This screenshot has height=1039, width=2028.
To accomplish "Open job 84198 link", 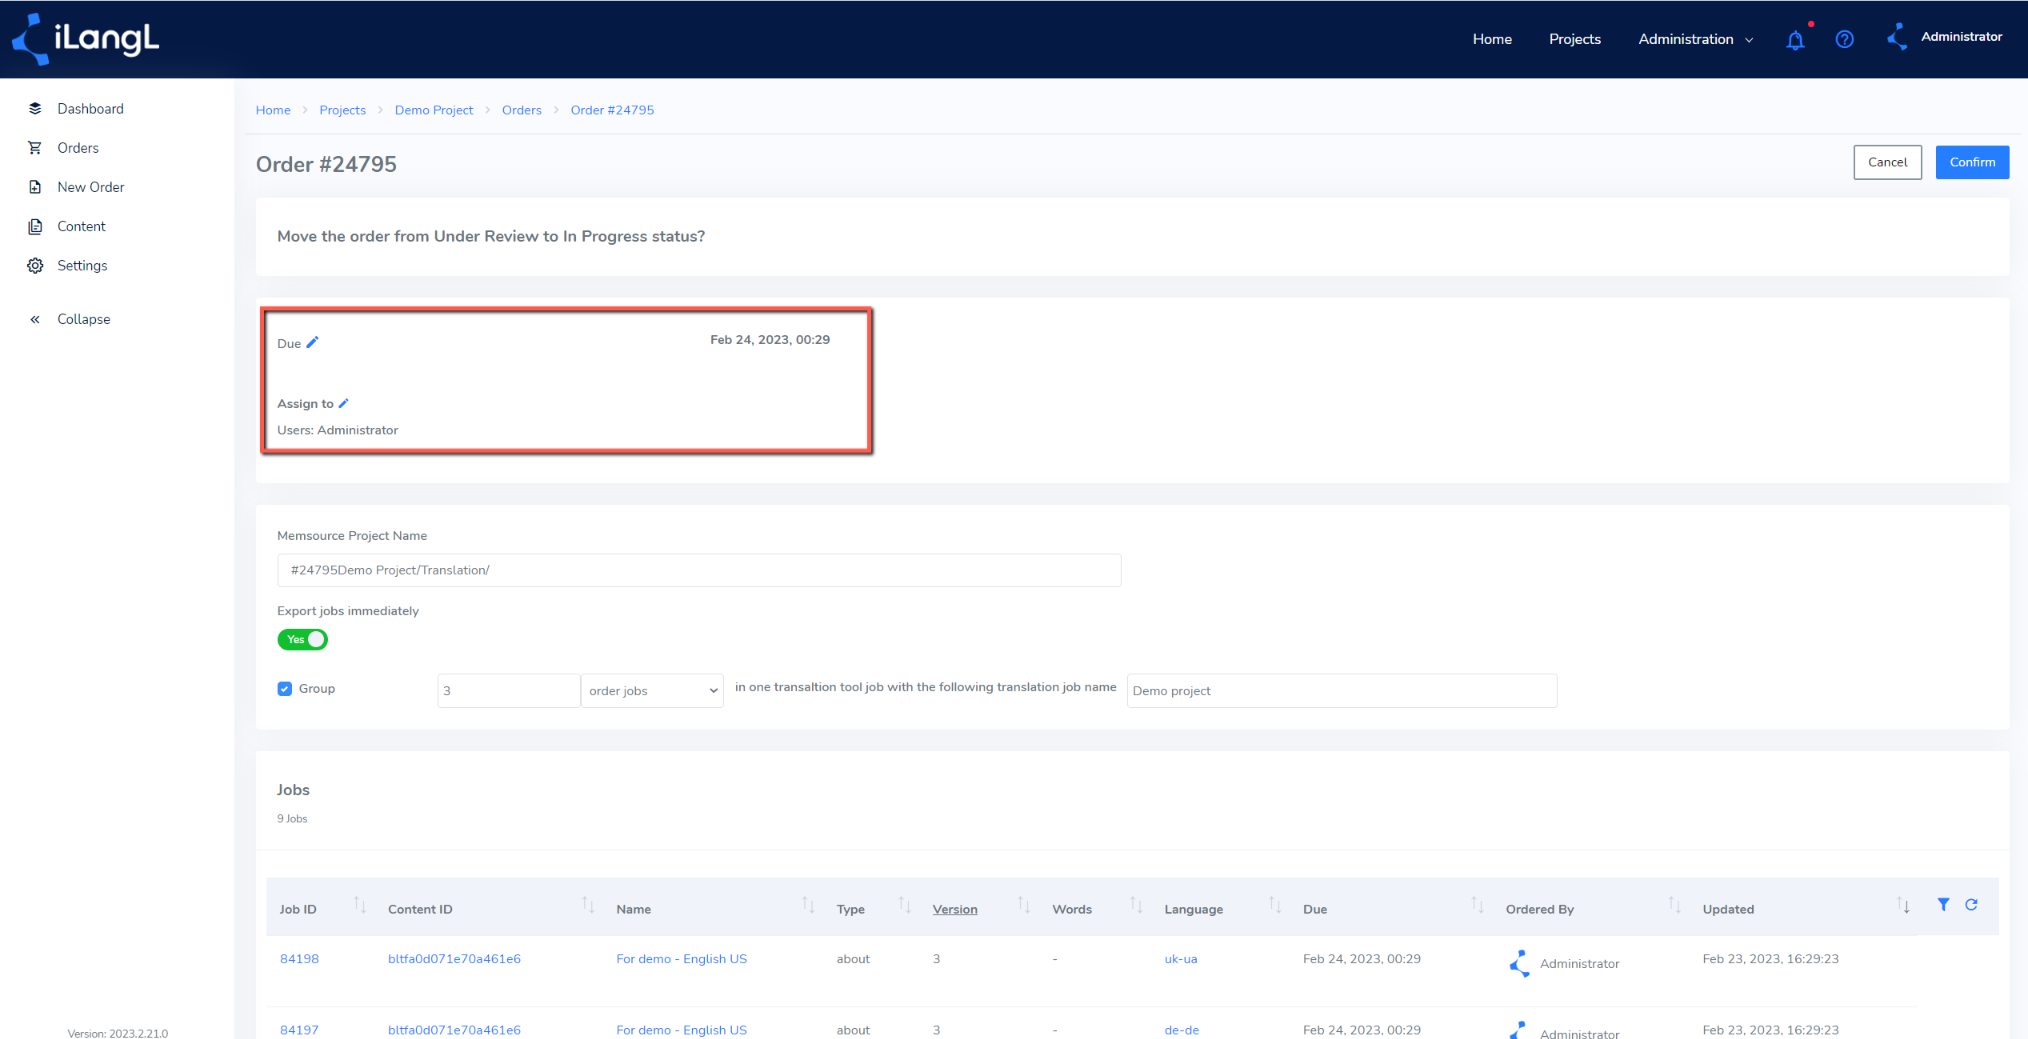I will pos(299,959).
